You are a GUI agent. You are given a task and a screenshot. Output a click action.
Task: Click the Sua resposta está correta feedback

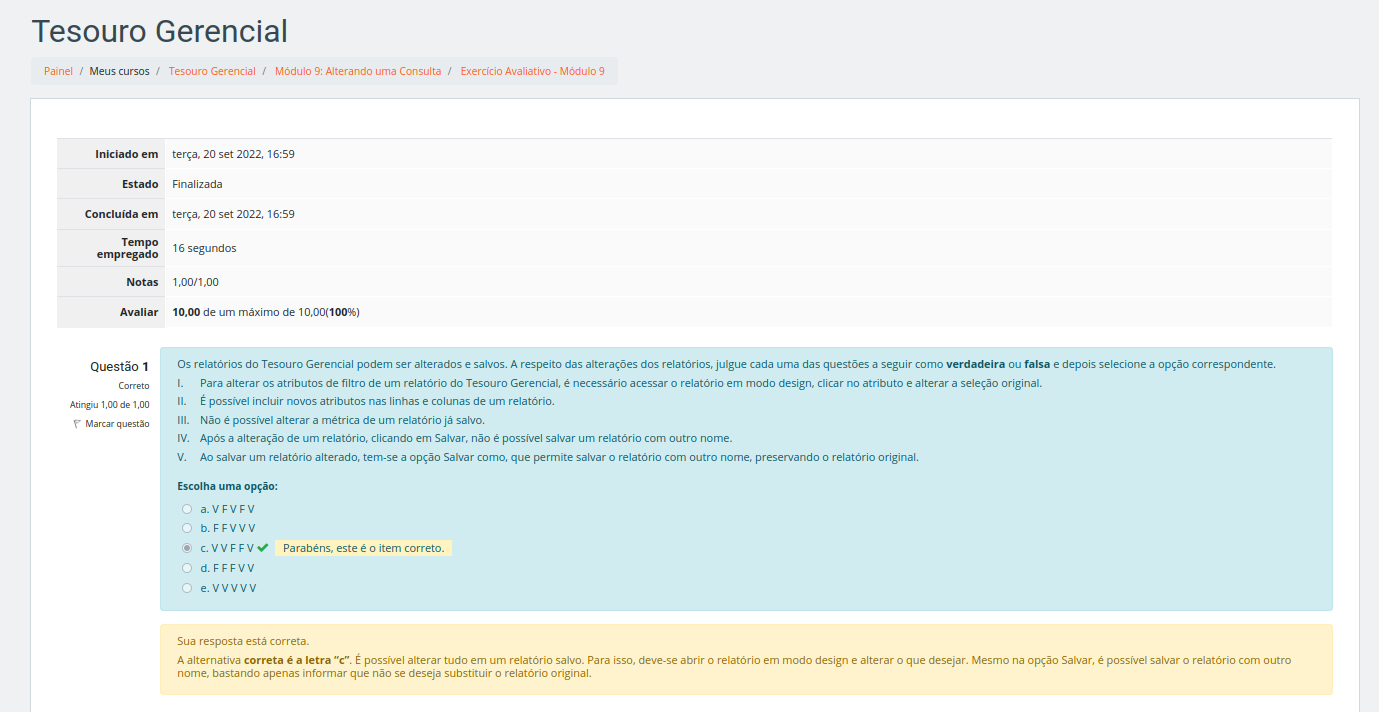coord(243,641)
